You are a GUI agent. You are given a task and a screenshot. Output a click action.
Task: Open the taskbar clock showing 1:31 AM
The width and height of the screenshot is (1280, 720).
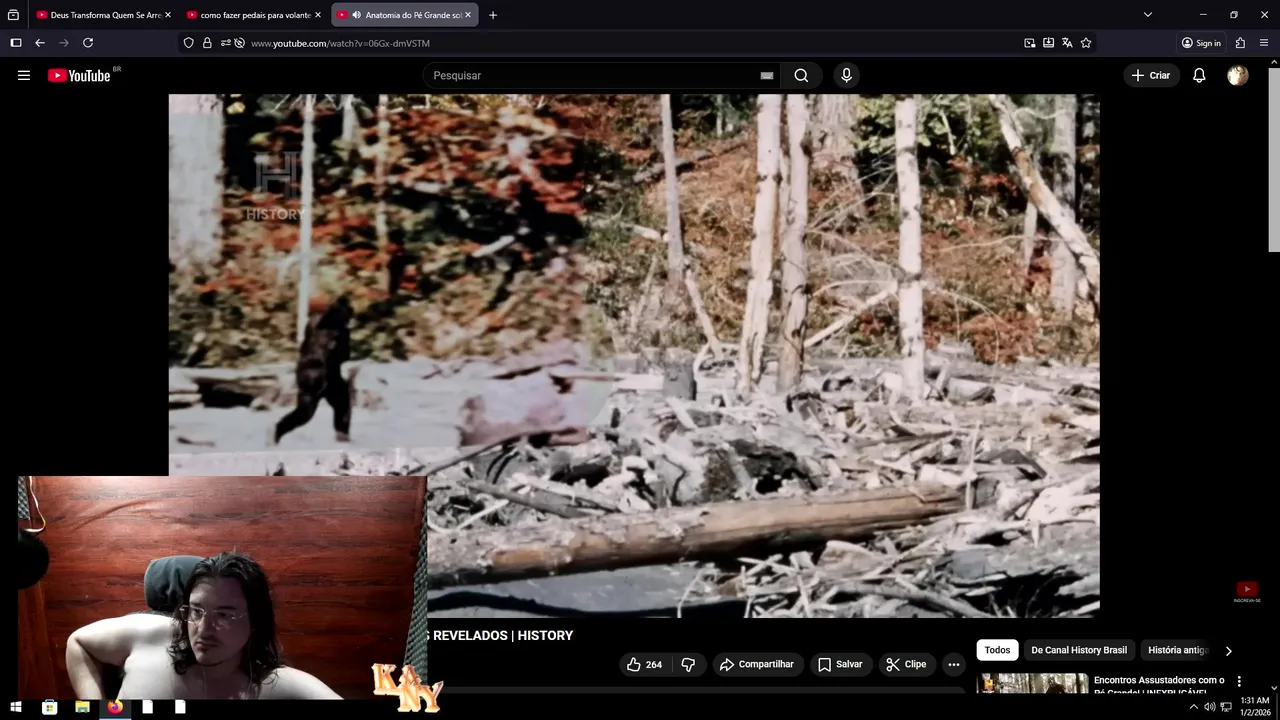pos(1255,706)
